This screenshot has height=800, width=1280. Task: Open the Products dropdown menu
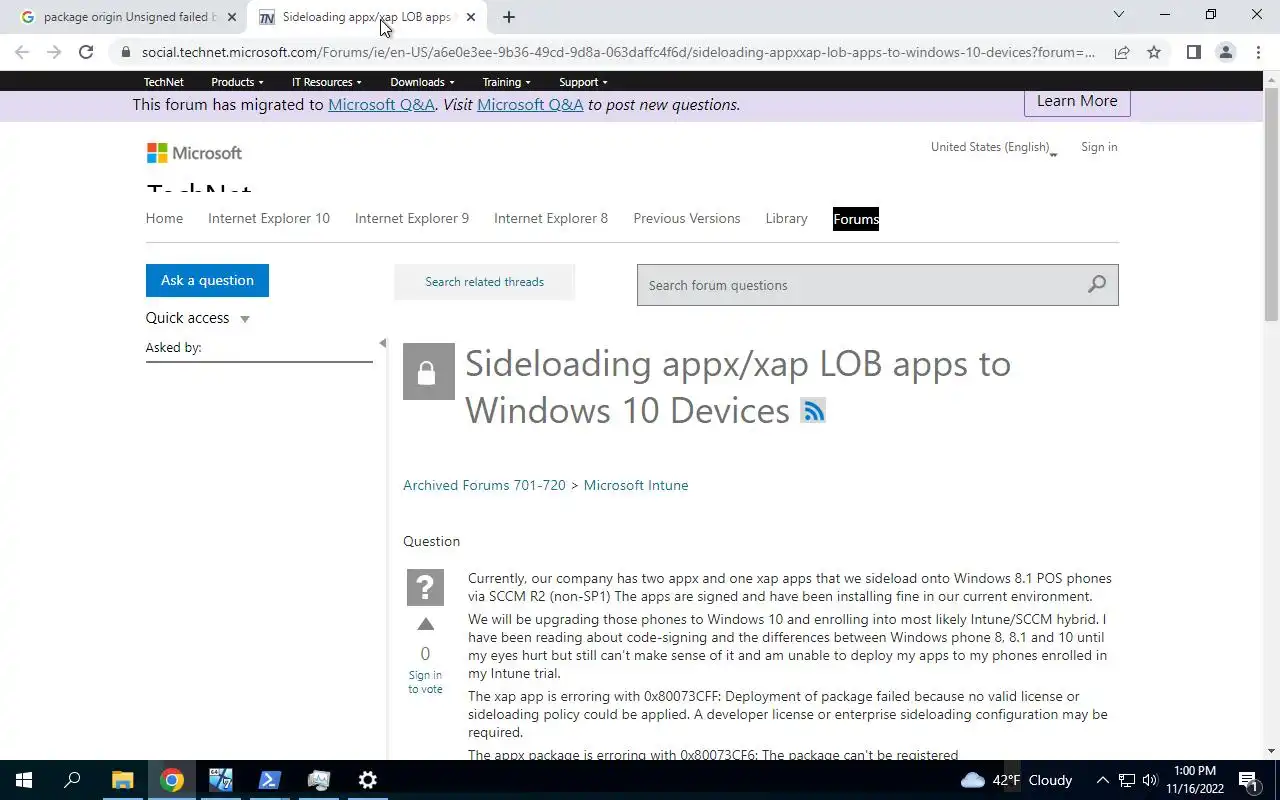coord(237,82)
